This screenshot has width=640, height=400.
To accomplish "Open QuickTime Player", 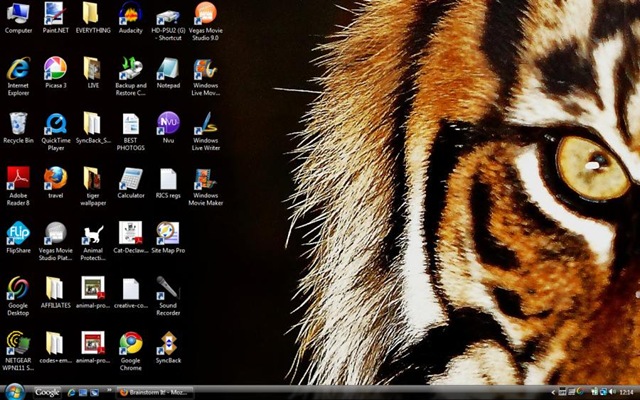I will tap(56, 131).
